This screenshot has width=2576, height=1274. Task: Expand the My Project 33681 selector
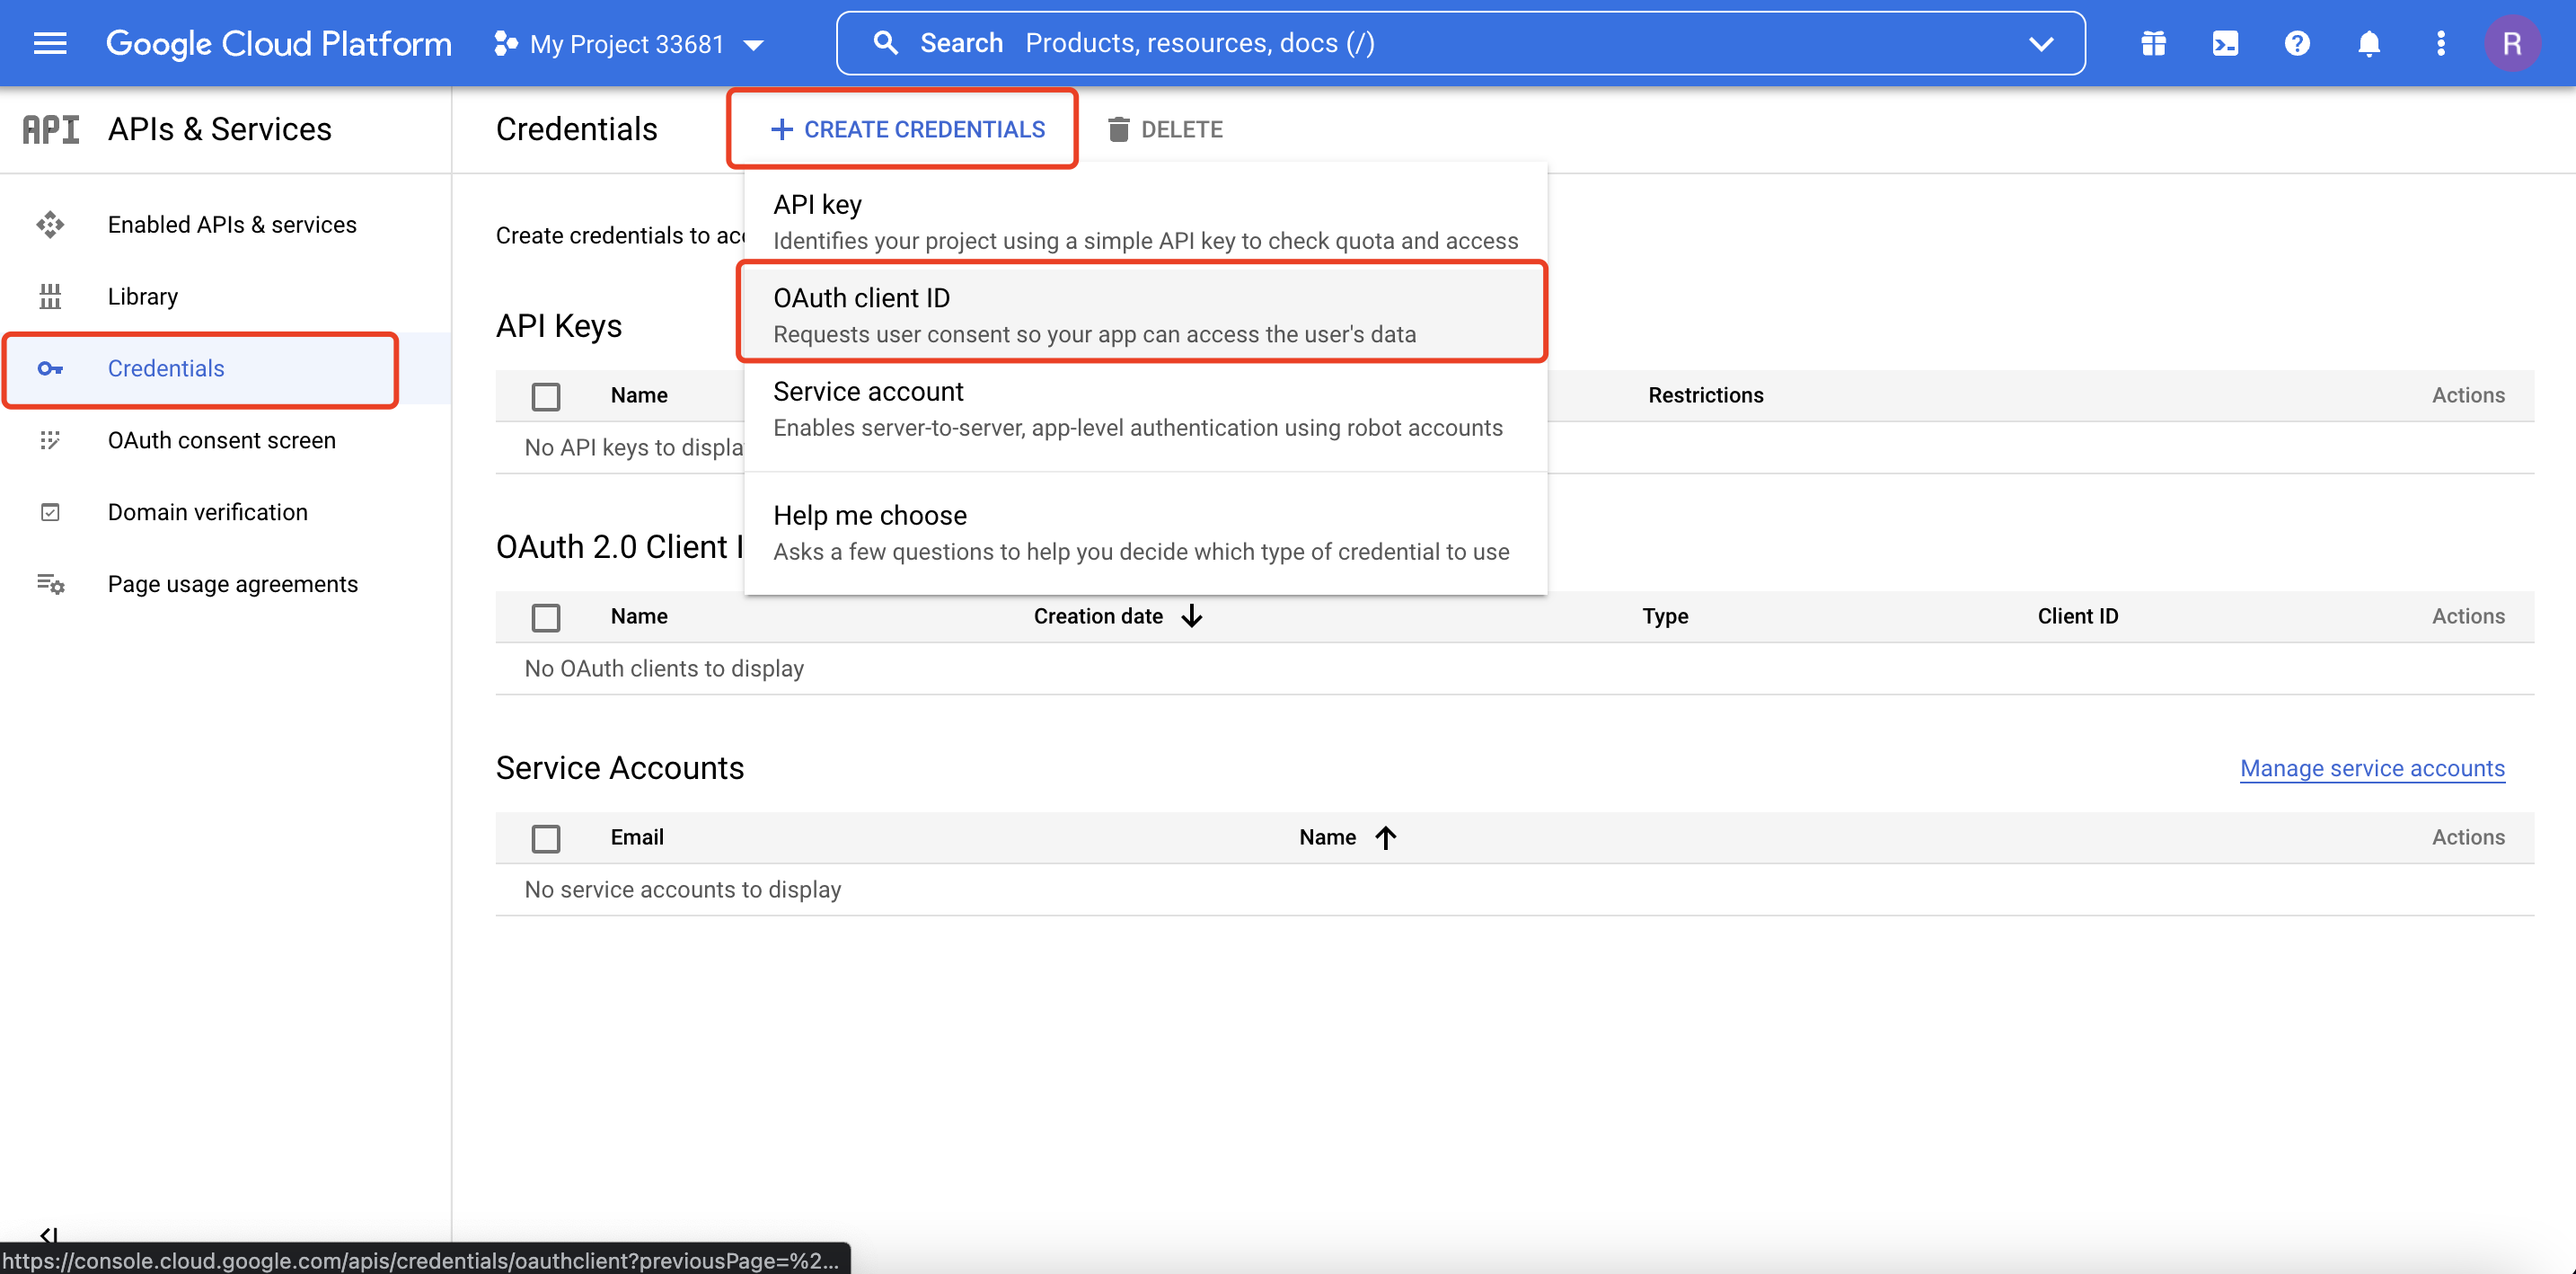[628, 44]
